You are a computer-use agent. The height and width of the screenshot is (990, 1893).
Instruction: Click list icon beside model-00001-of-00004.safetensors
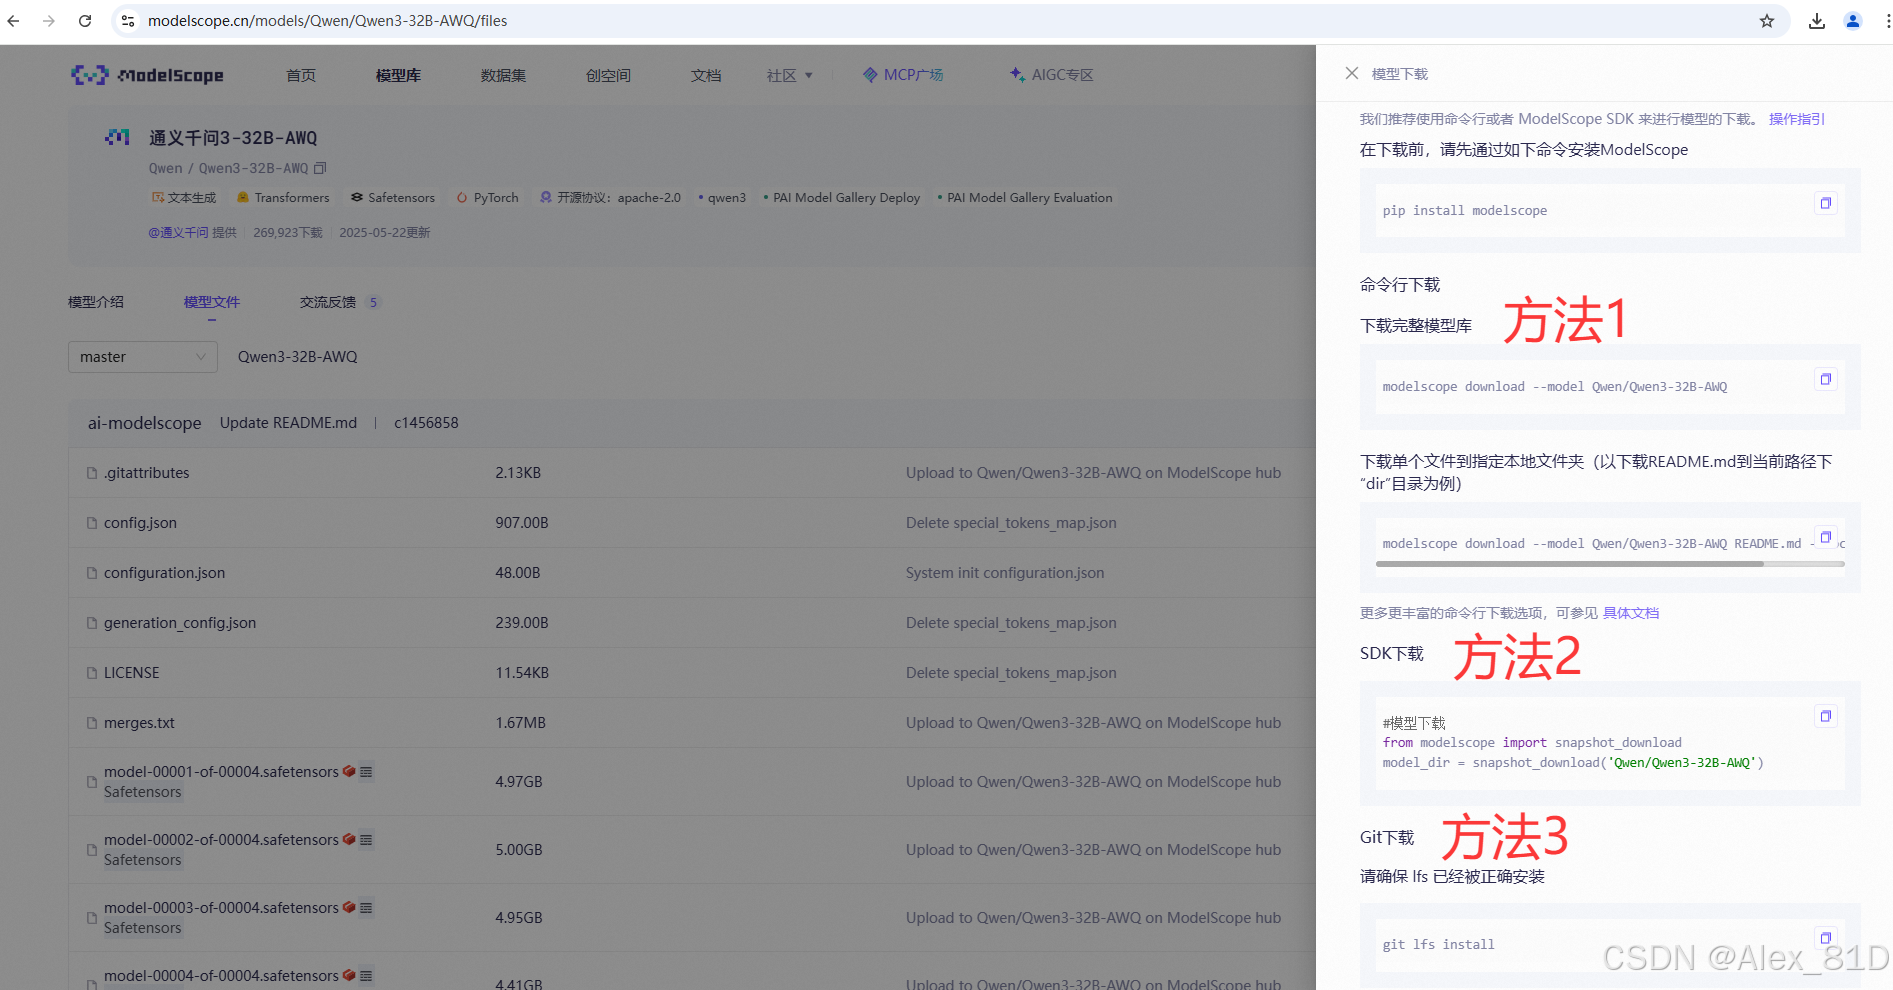(x=366, y=772)
